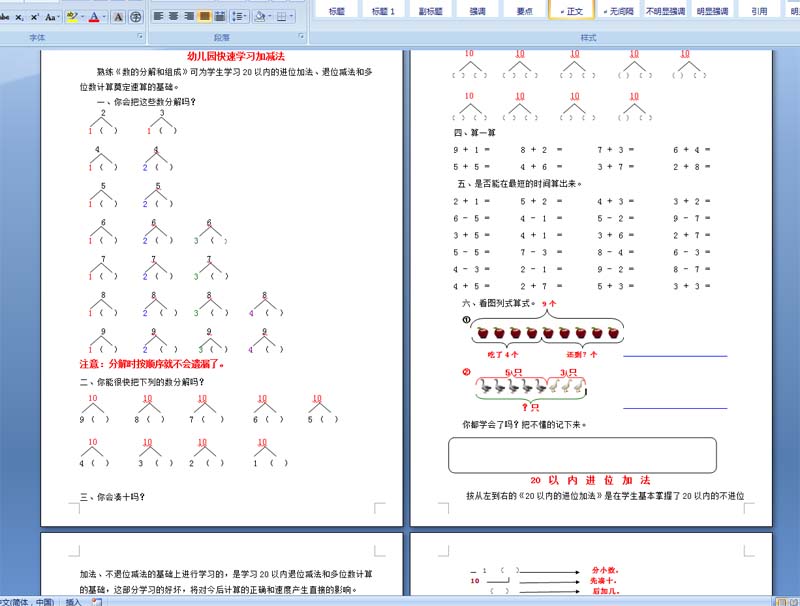
Task: Apply the 无间隔 style
Action: (x=618, y=11)
